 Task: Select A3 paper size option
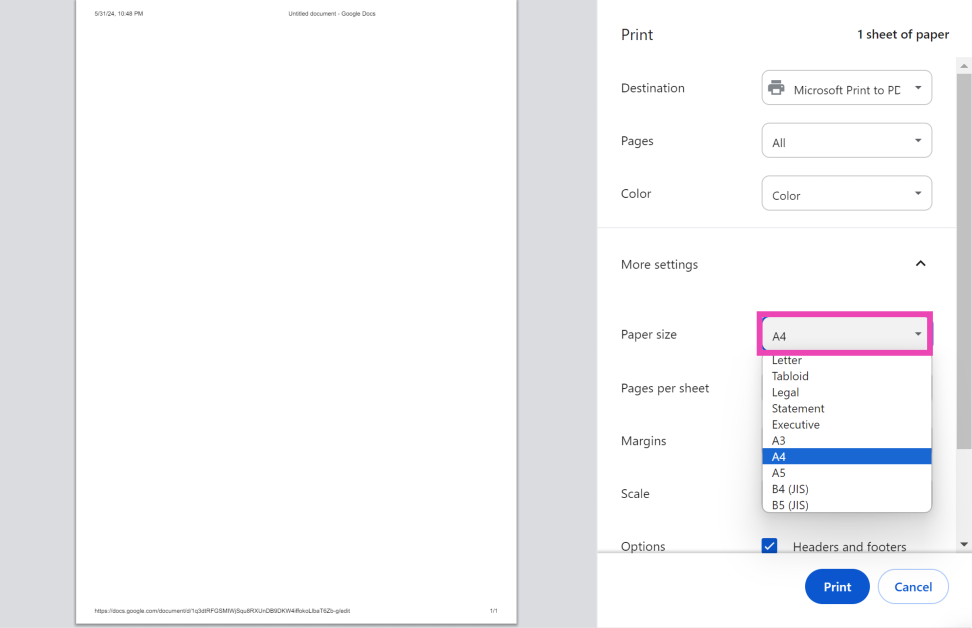779,440
